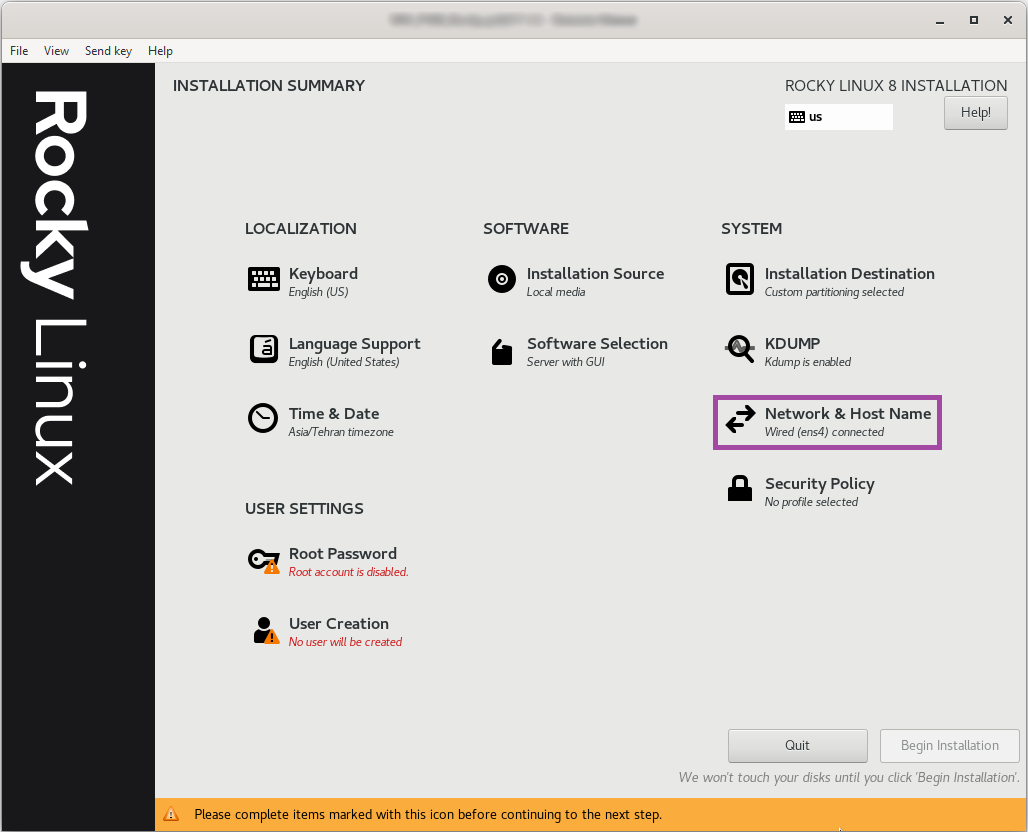1028x832 pixels.
Task: Click the 'Root account is disabled.' text
Action: coord(348,572)
